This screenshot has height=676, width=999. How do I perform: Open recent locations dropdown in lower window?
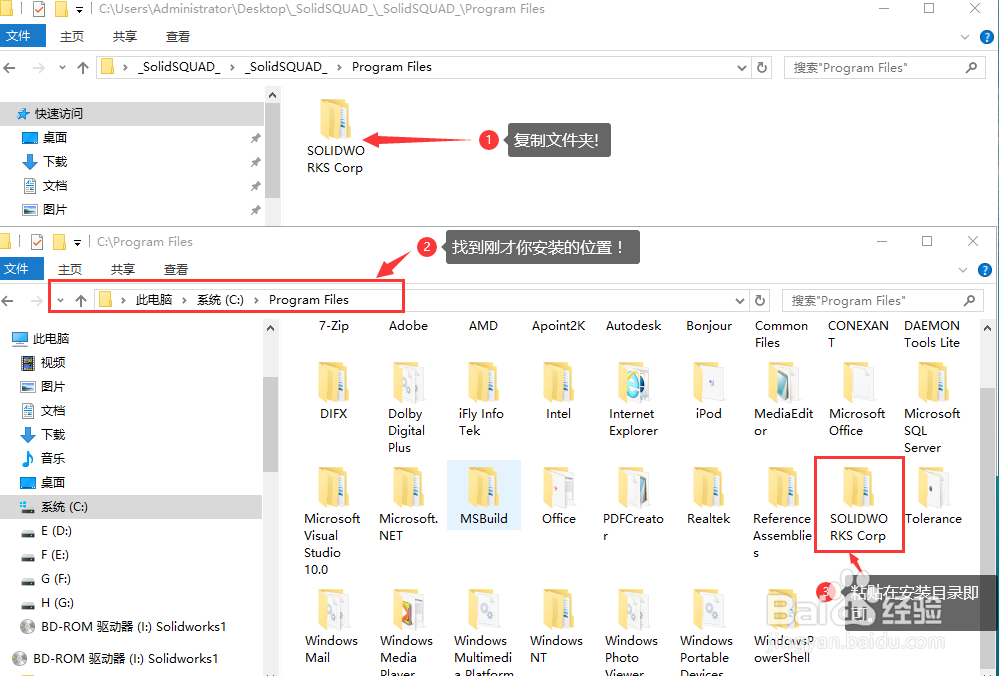60,300
